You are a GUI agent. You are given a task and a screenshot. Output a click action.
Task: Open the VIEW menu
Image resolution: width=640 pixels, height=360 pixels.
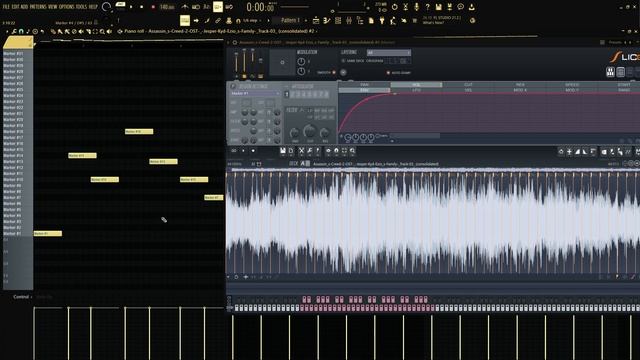tap(53, 7)
